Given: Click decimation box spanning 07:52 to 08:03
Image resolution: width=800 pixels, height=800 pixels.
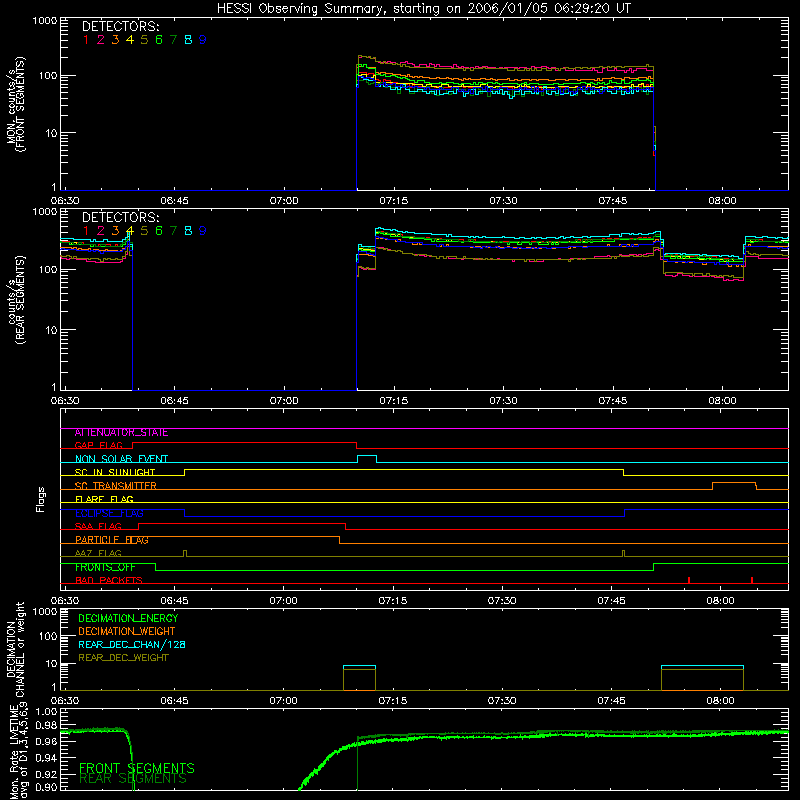Looking at the screenshot, I should (702, 678).
